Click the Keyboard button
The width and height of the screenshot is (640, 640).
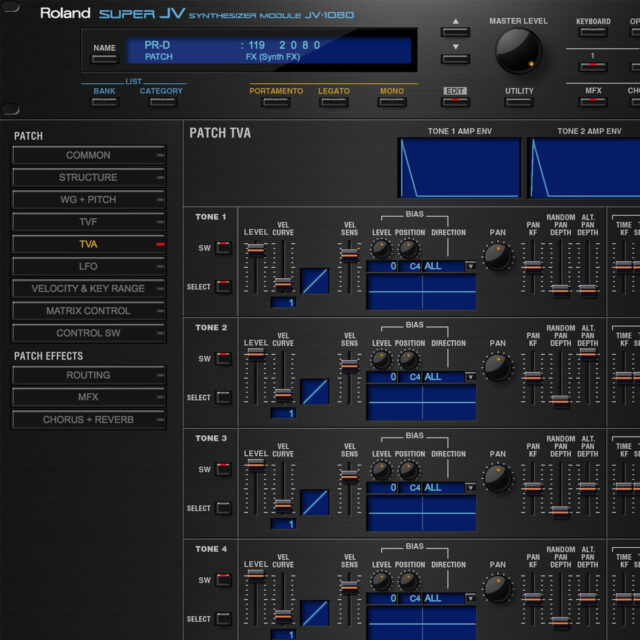[593, 32]
